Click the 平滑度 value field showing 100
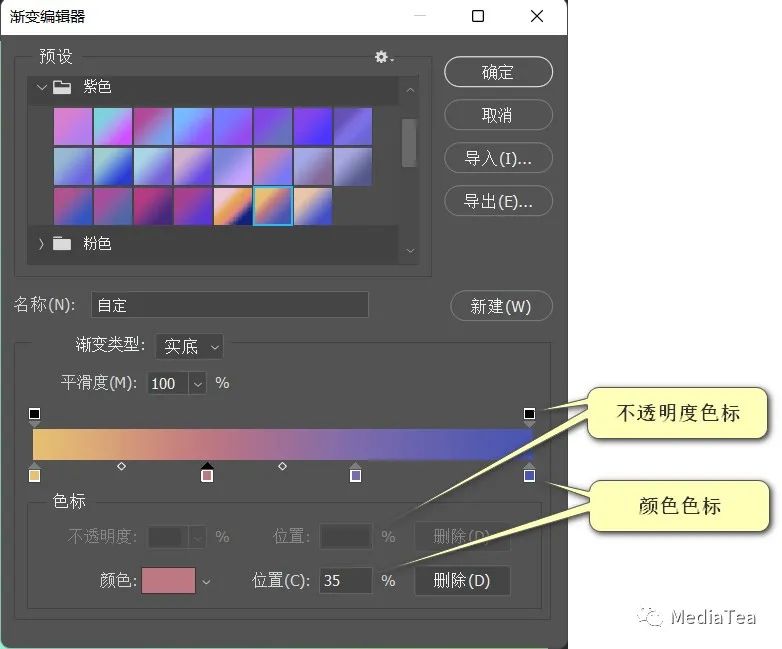 [168, 384]
